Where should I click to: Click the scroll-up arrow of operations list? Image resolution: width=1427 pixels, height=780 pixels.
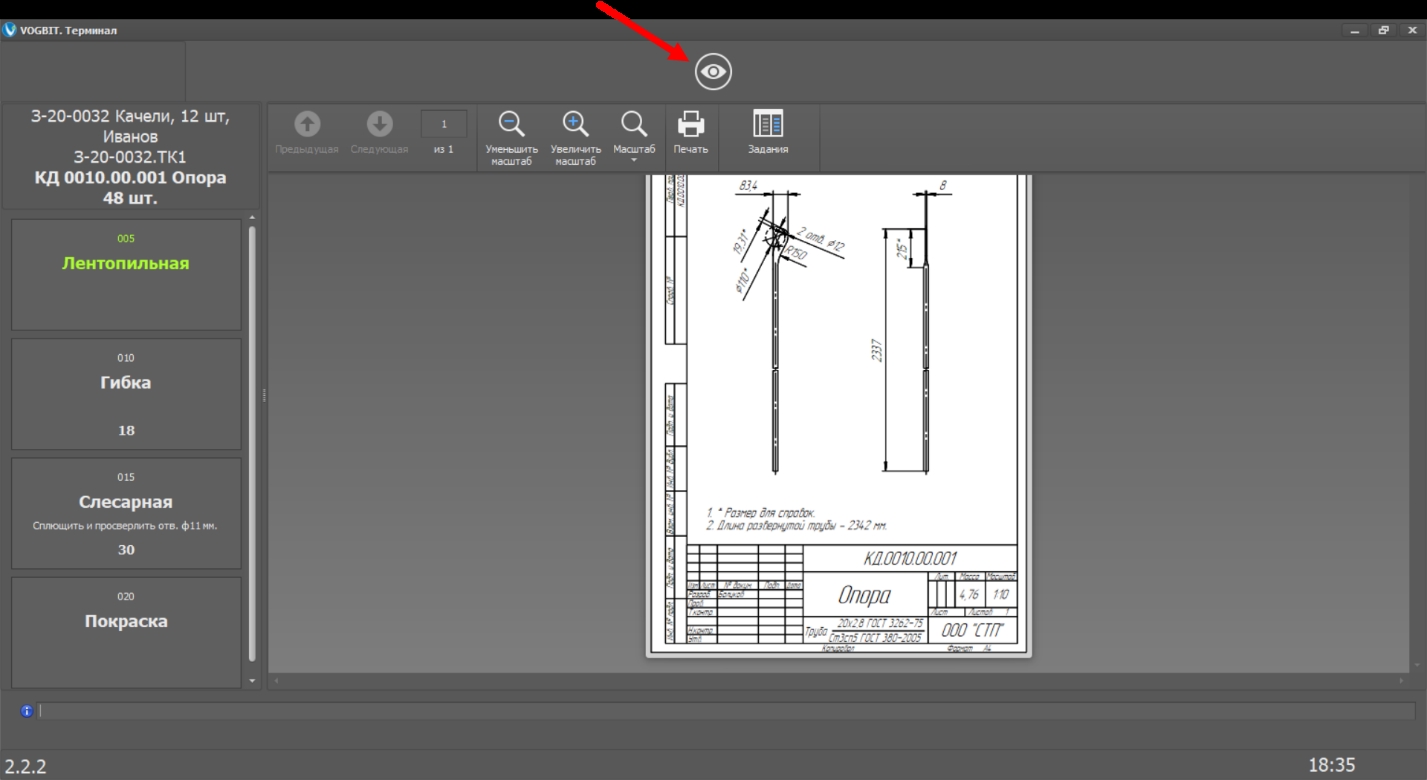(252, 218)
